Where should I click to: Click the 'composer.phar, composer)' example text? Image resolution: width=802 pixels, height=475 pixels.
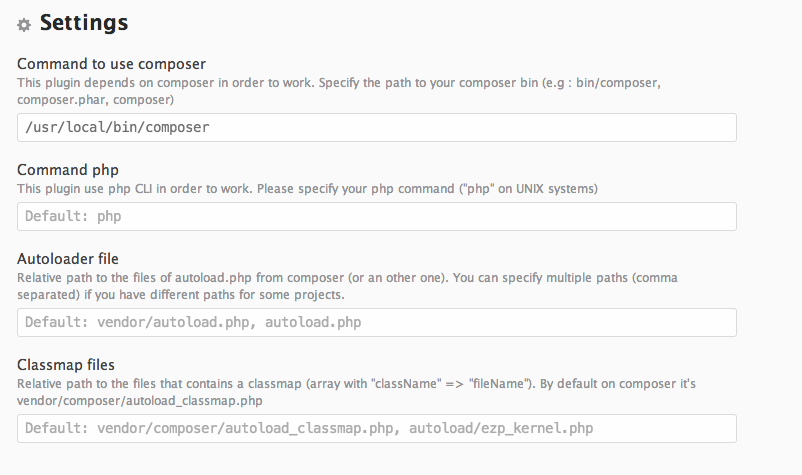point(95,100)
